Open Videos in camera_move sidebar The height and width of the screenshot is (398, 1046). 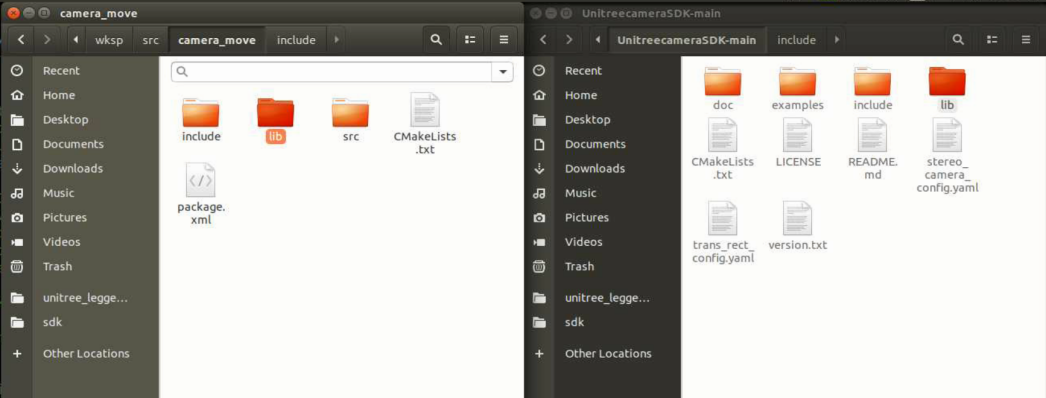coord(80,242)
